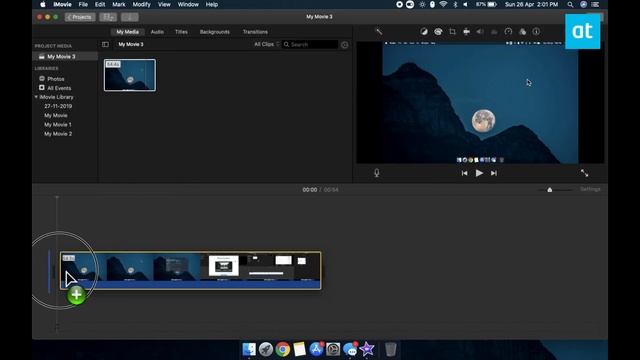
Task: Click the voiceover microphone icon
Action: tap(377, 173)
